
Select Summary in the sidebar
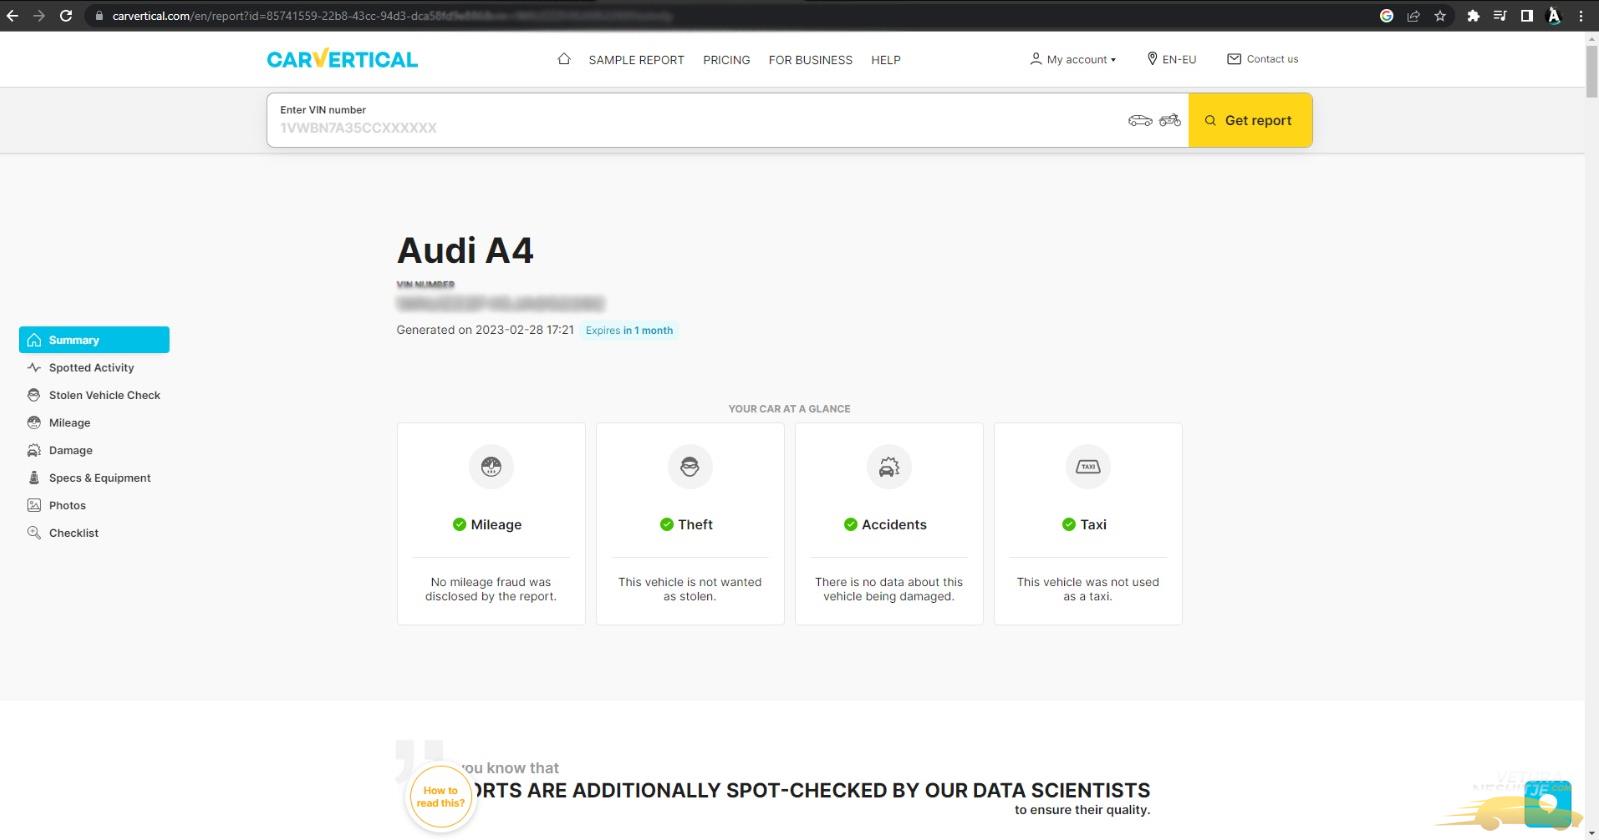[94, 340]
